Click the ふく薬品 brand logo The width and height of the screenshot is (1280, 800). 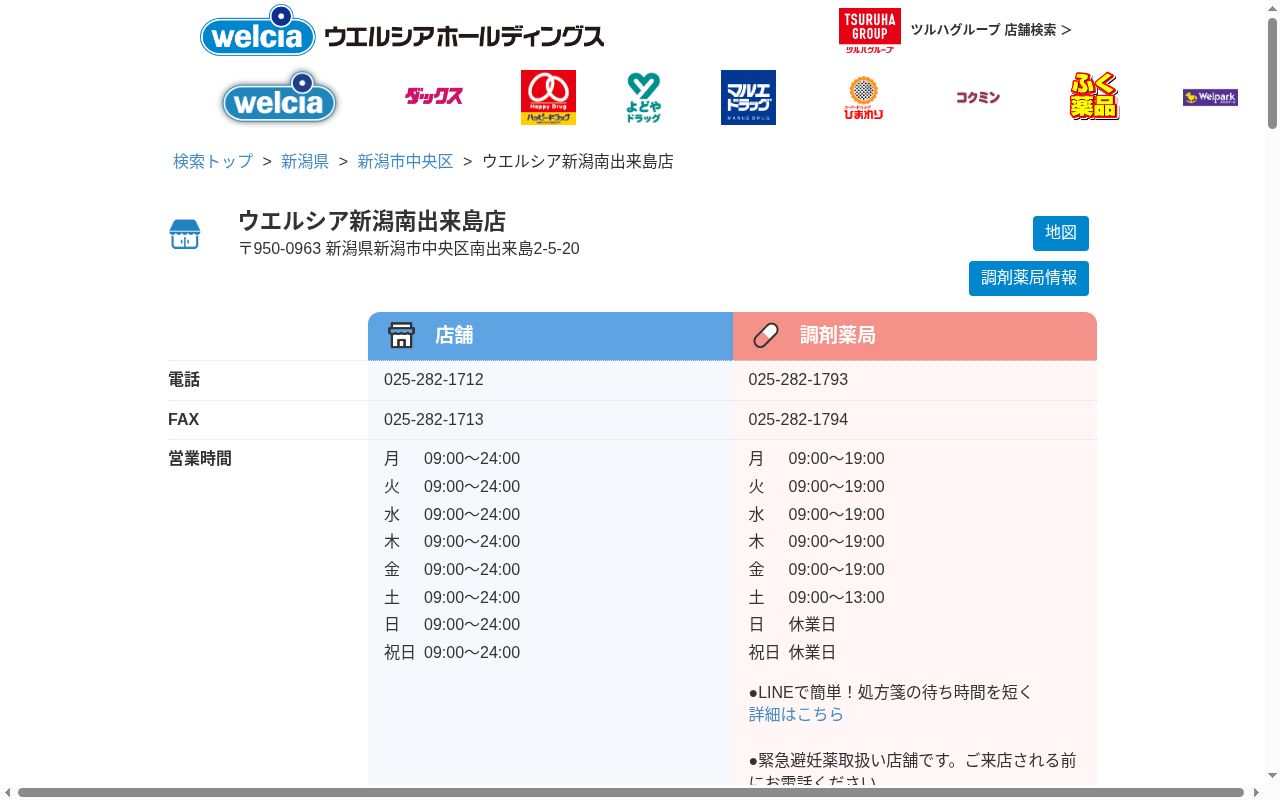[x=1094, y=96]
